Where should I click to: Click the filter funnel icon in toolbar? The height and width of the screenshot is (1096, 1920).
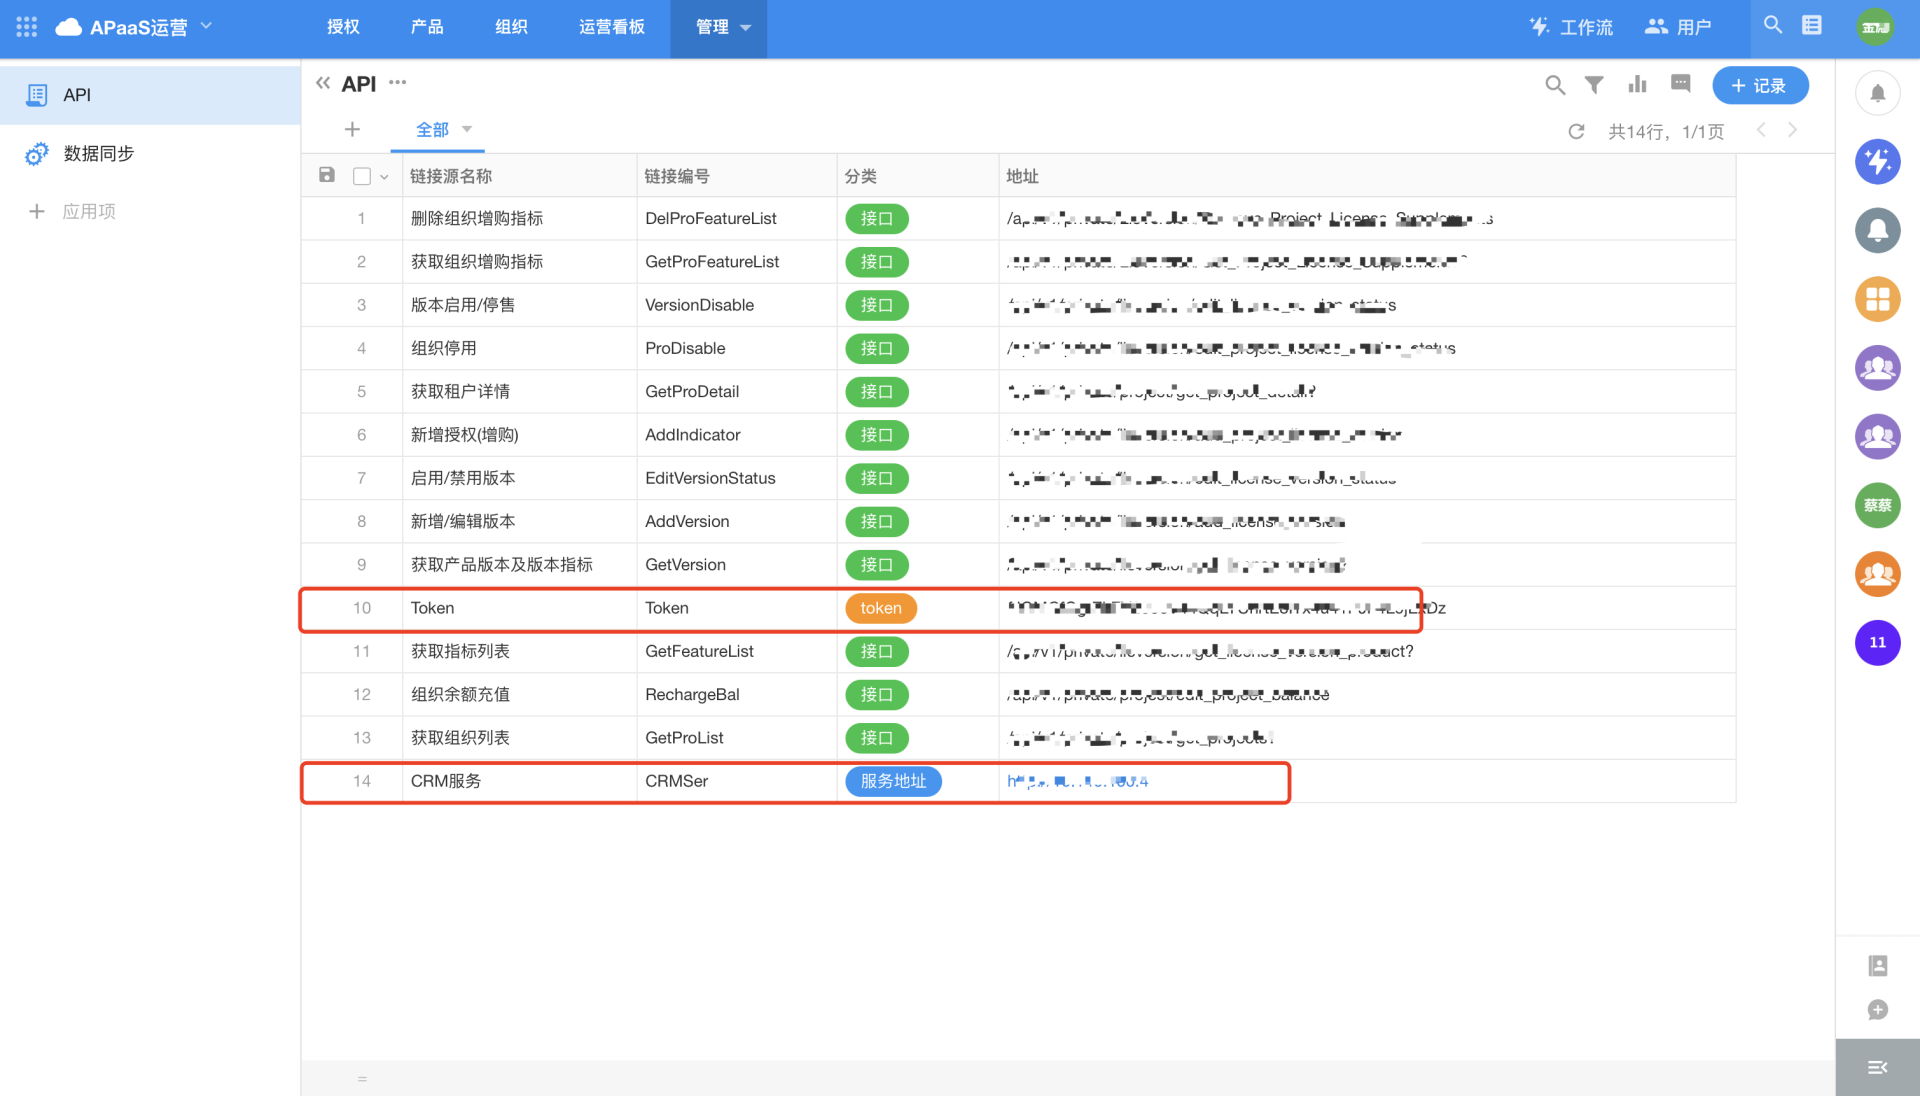(x=1594, y=85)
